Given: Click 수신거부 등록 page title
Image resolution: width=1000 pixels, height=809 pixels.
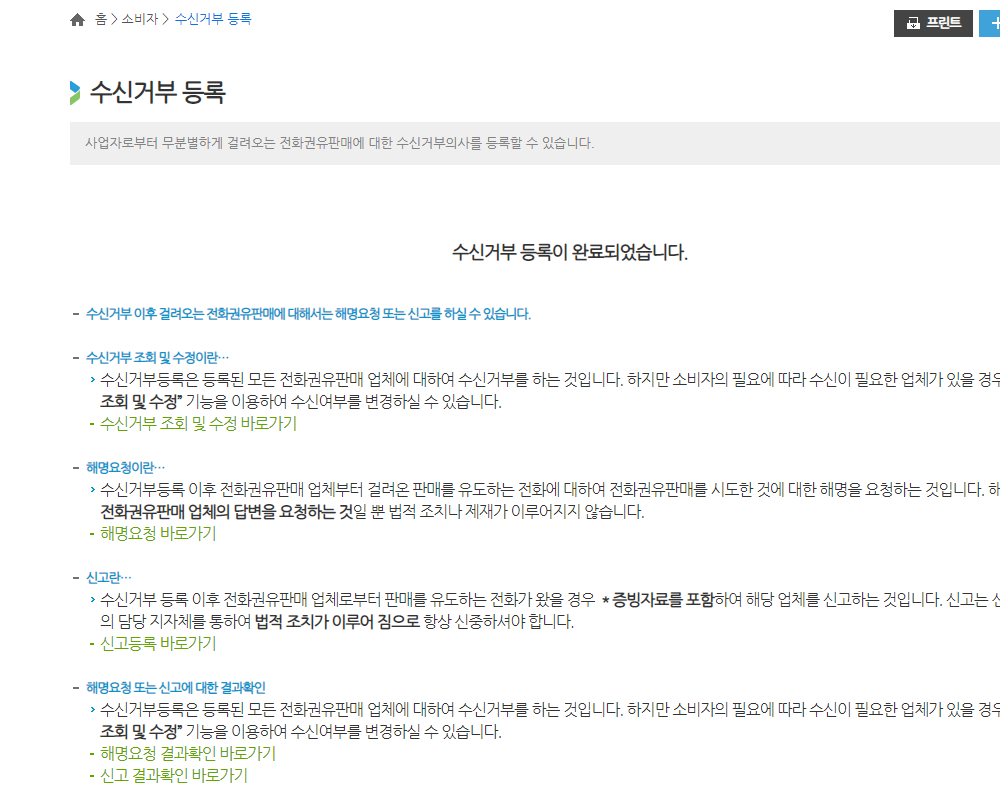Looking at the screenshot, I should 158,92.
